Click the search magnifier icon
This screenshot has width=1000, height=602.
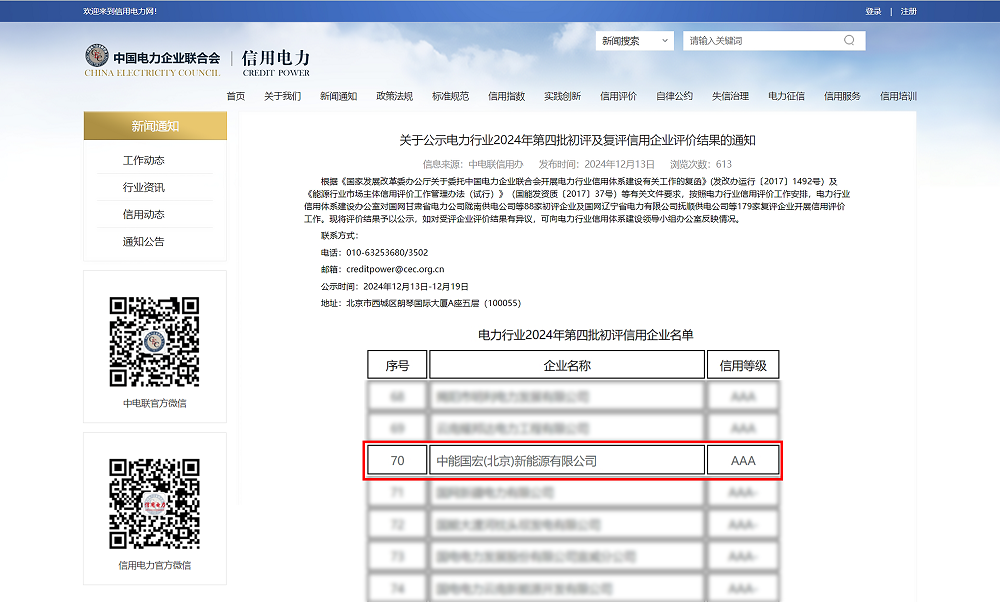tap(849, 40)
